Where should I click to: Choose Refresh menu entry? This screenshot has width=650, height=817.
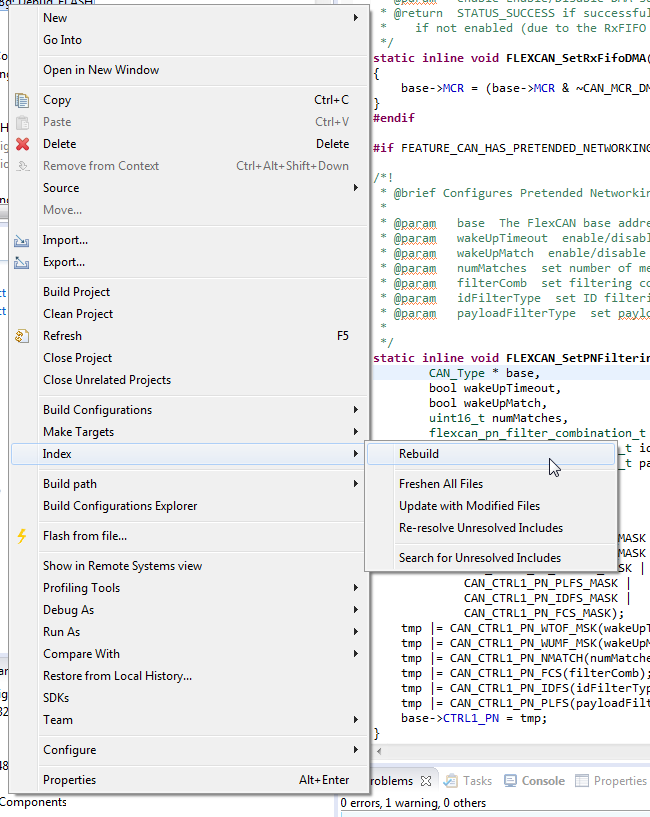click(x=189, y=336)
